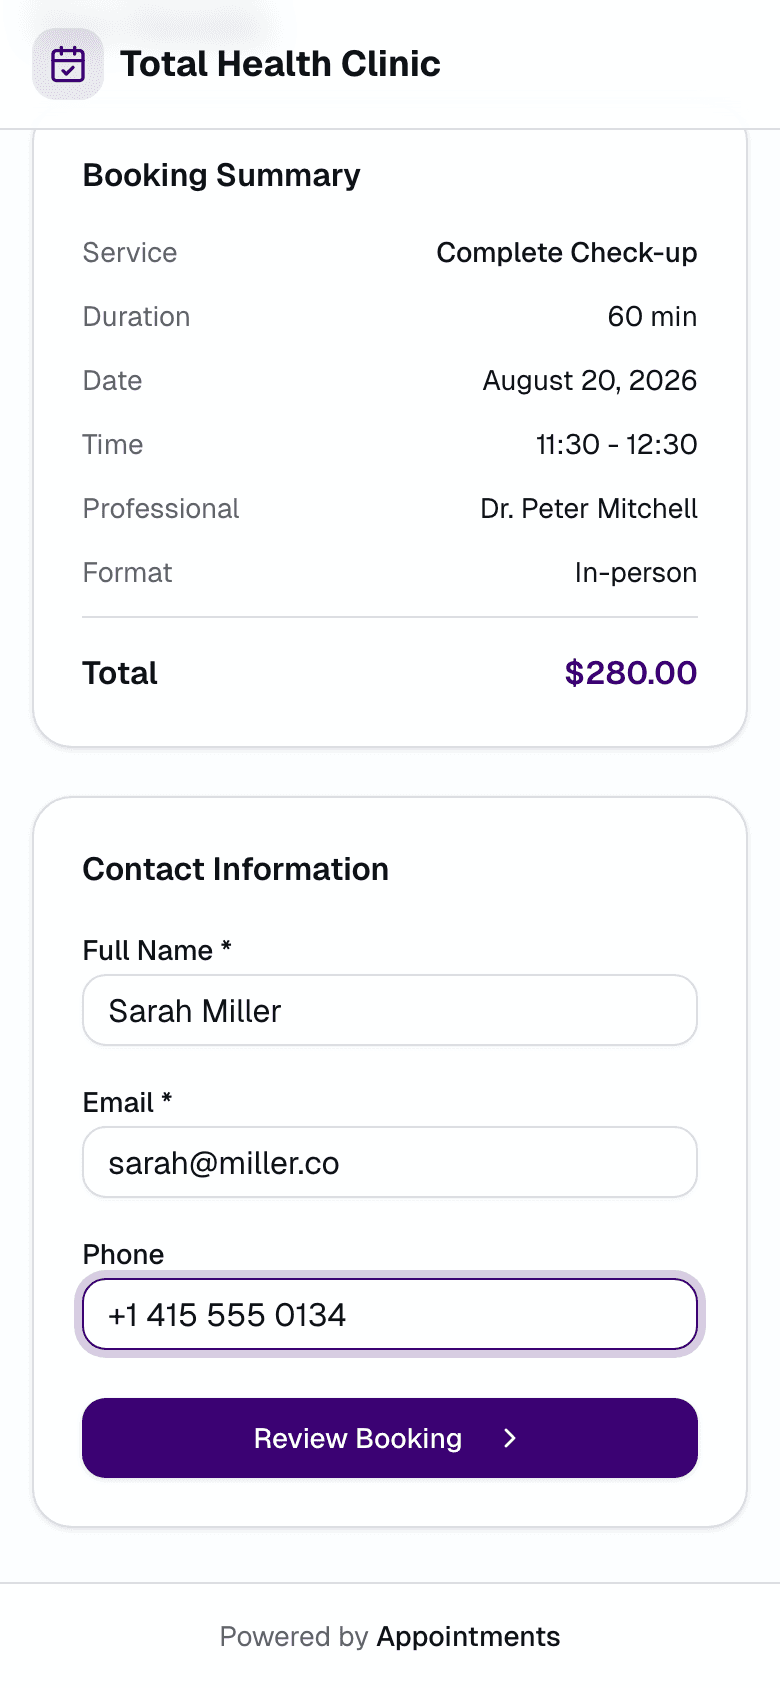Click the Phone field label
The width and height of the screenshot is (780, 1688).
tap(123, 1254)
